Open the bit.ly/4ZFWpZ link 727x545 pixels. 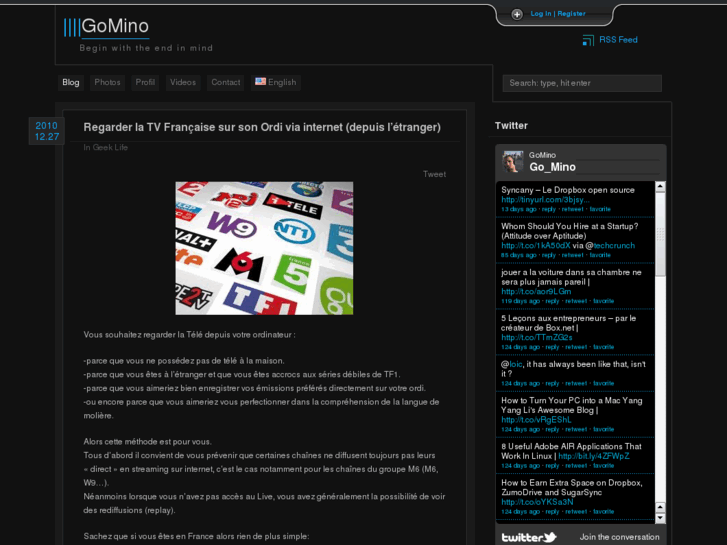(594, 456)
